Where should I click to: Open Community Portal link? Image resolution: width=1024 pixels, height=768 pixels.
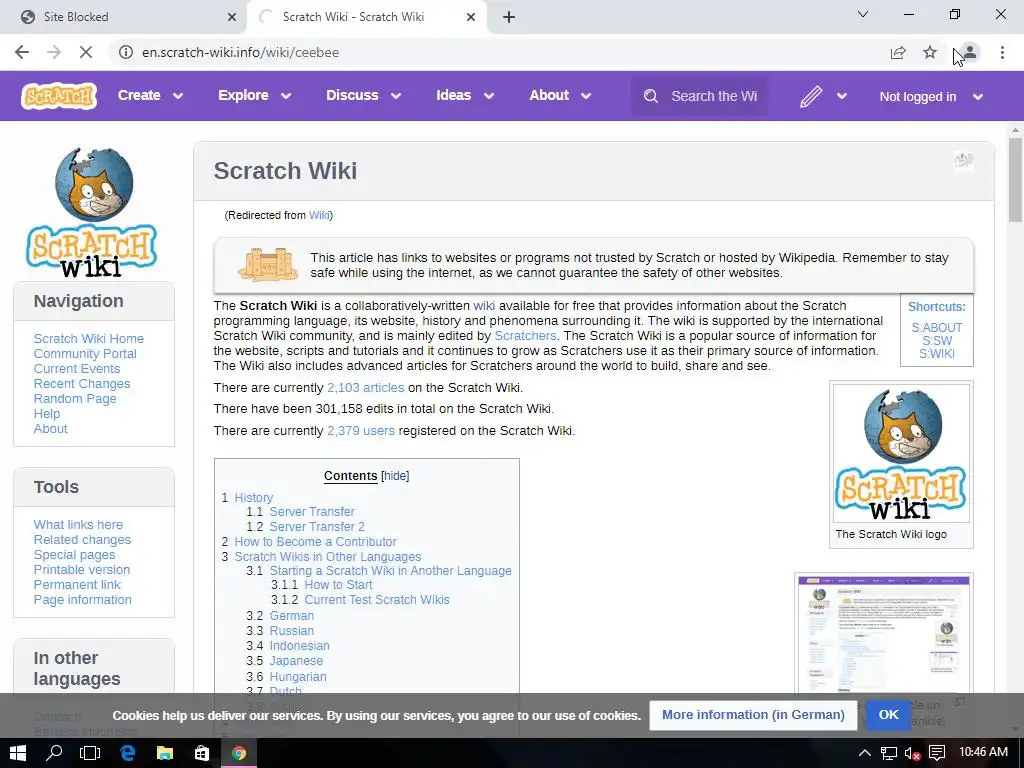point(85,353)
